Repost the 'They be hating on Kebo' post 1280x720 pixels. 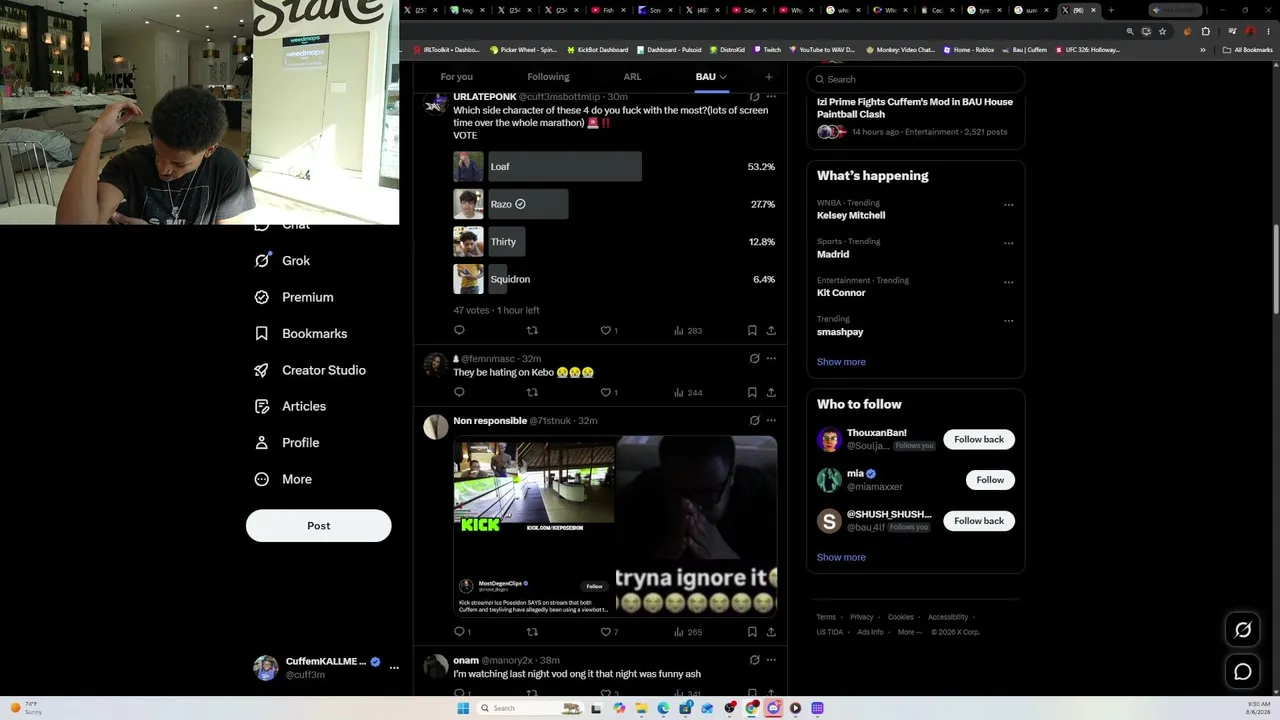tap(532, 392)
